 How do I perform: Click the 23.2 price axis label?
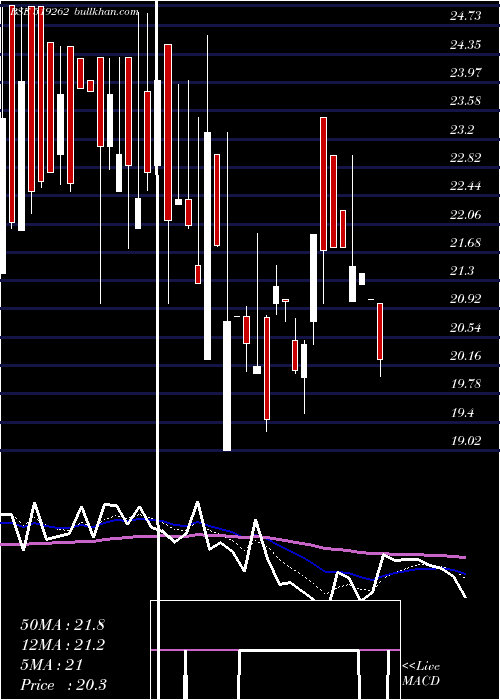(462, 130)
